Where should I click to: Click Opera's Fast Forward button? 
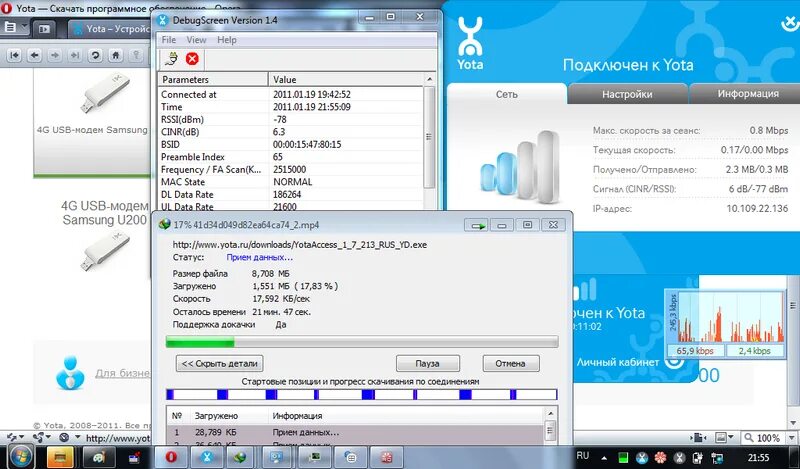(x=75, y=55)
